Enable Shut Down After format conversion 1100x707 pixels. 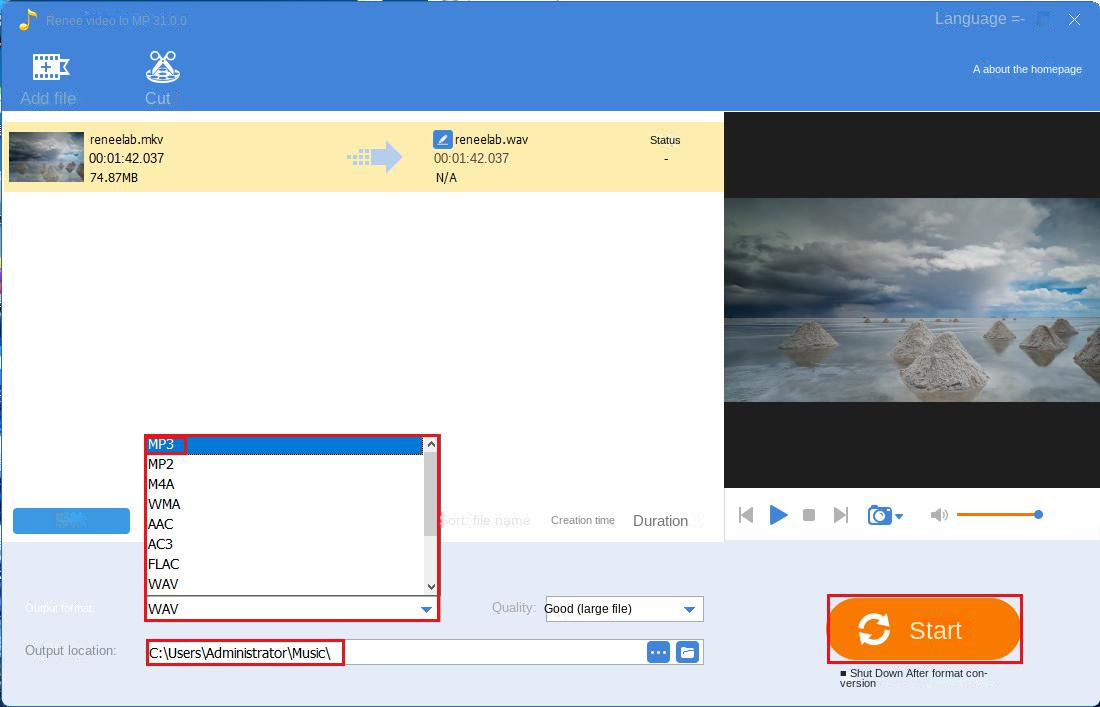(843, 674)
